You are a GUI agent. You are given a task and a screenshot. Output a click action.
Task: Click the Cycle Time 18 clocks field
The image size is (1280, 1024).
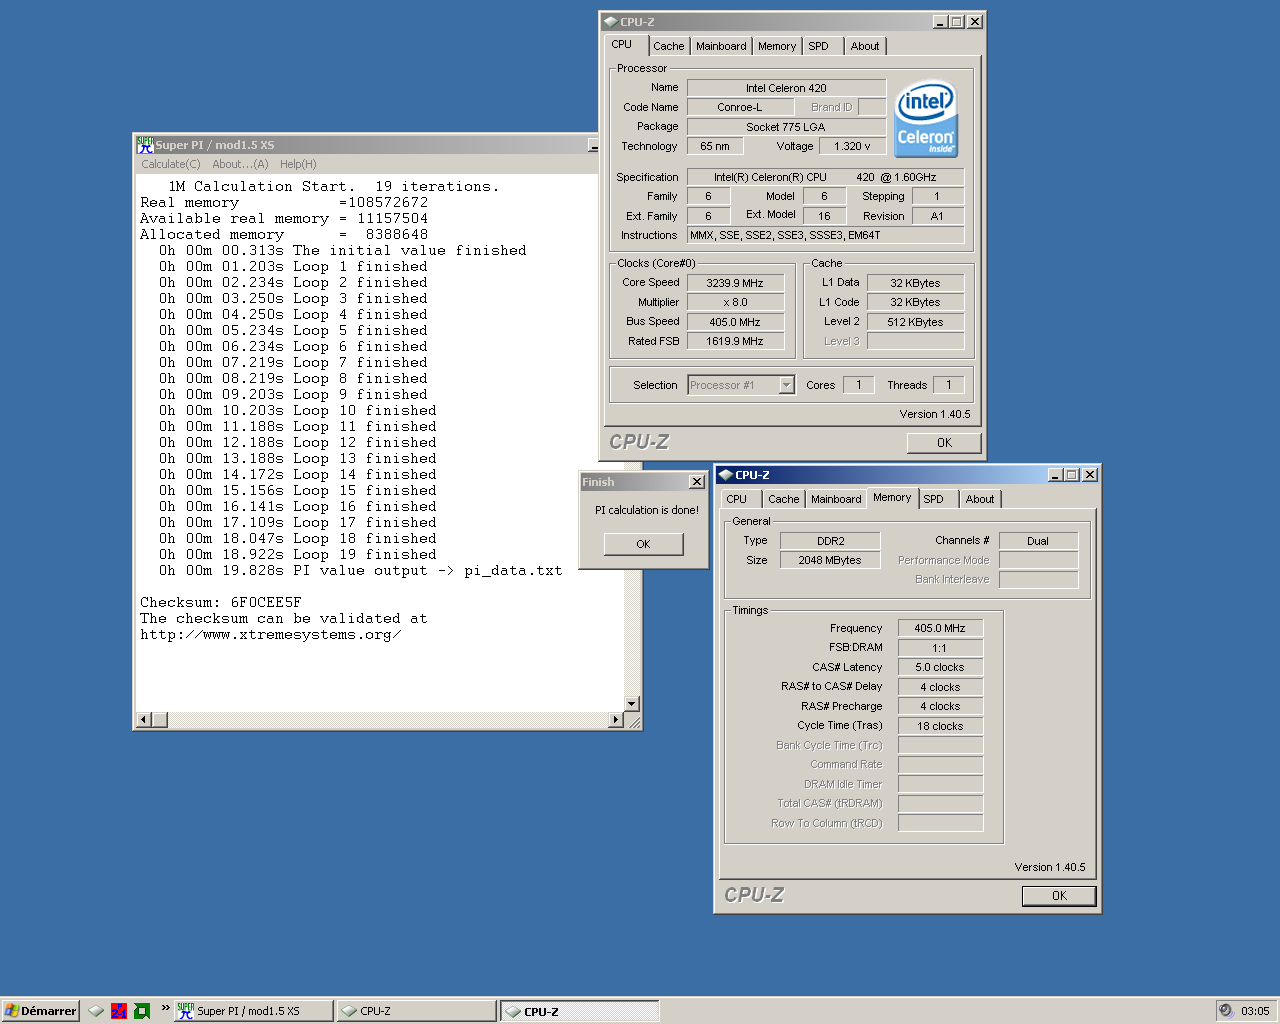tap(940, 726)
